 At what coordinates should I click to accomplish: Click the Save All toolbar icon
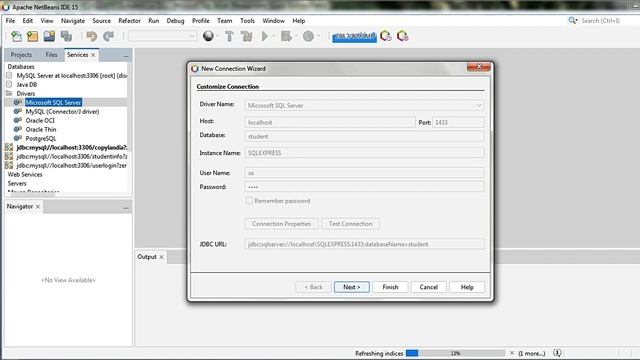[66, 36]
